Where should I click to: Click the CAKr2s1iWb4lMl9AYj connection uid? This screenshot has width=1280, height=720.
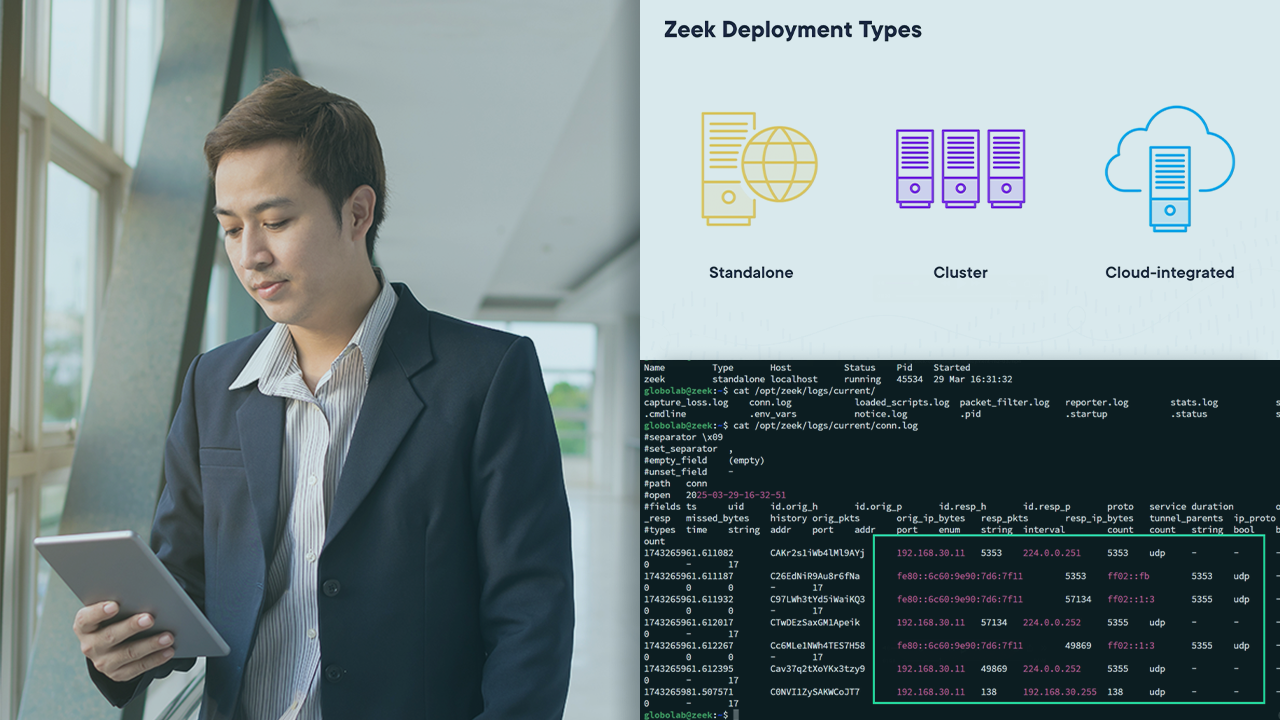click(x=817, y=553)
